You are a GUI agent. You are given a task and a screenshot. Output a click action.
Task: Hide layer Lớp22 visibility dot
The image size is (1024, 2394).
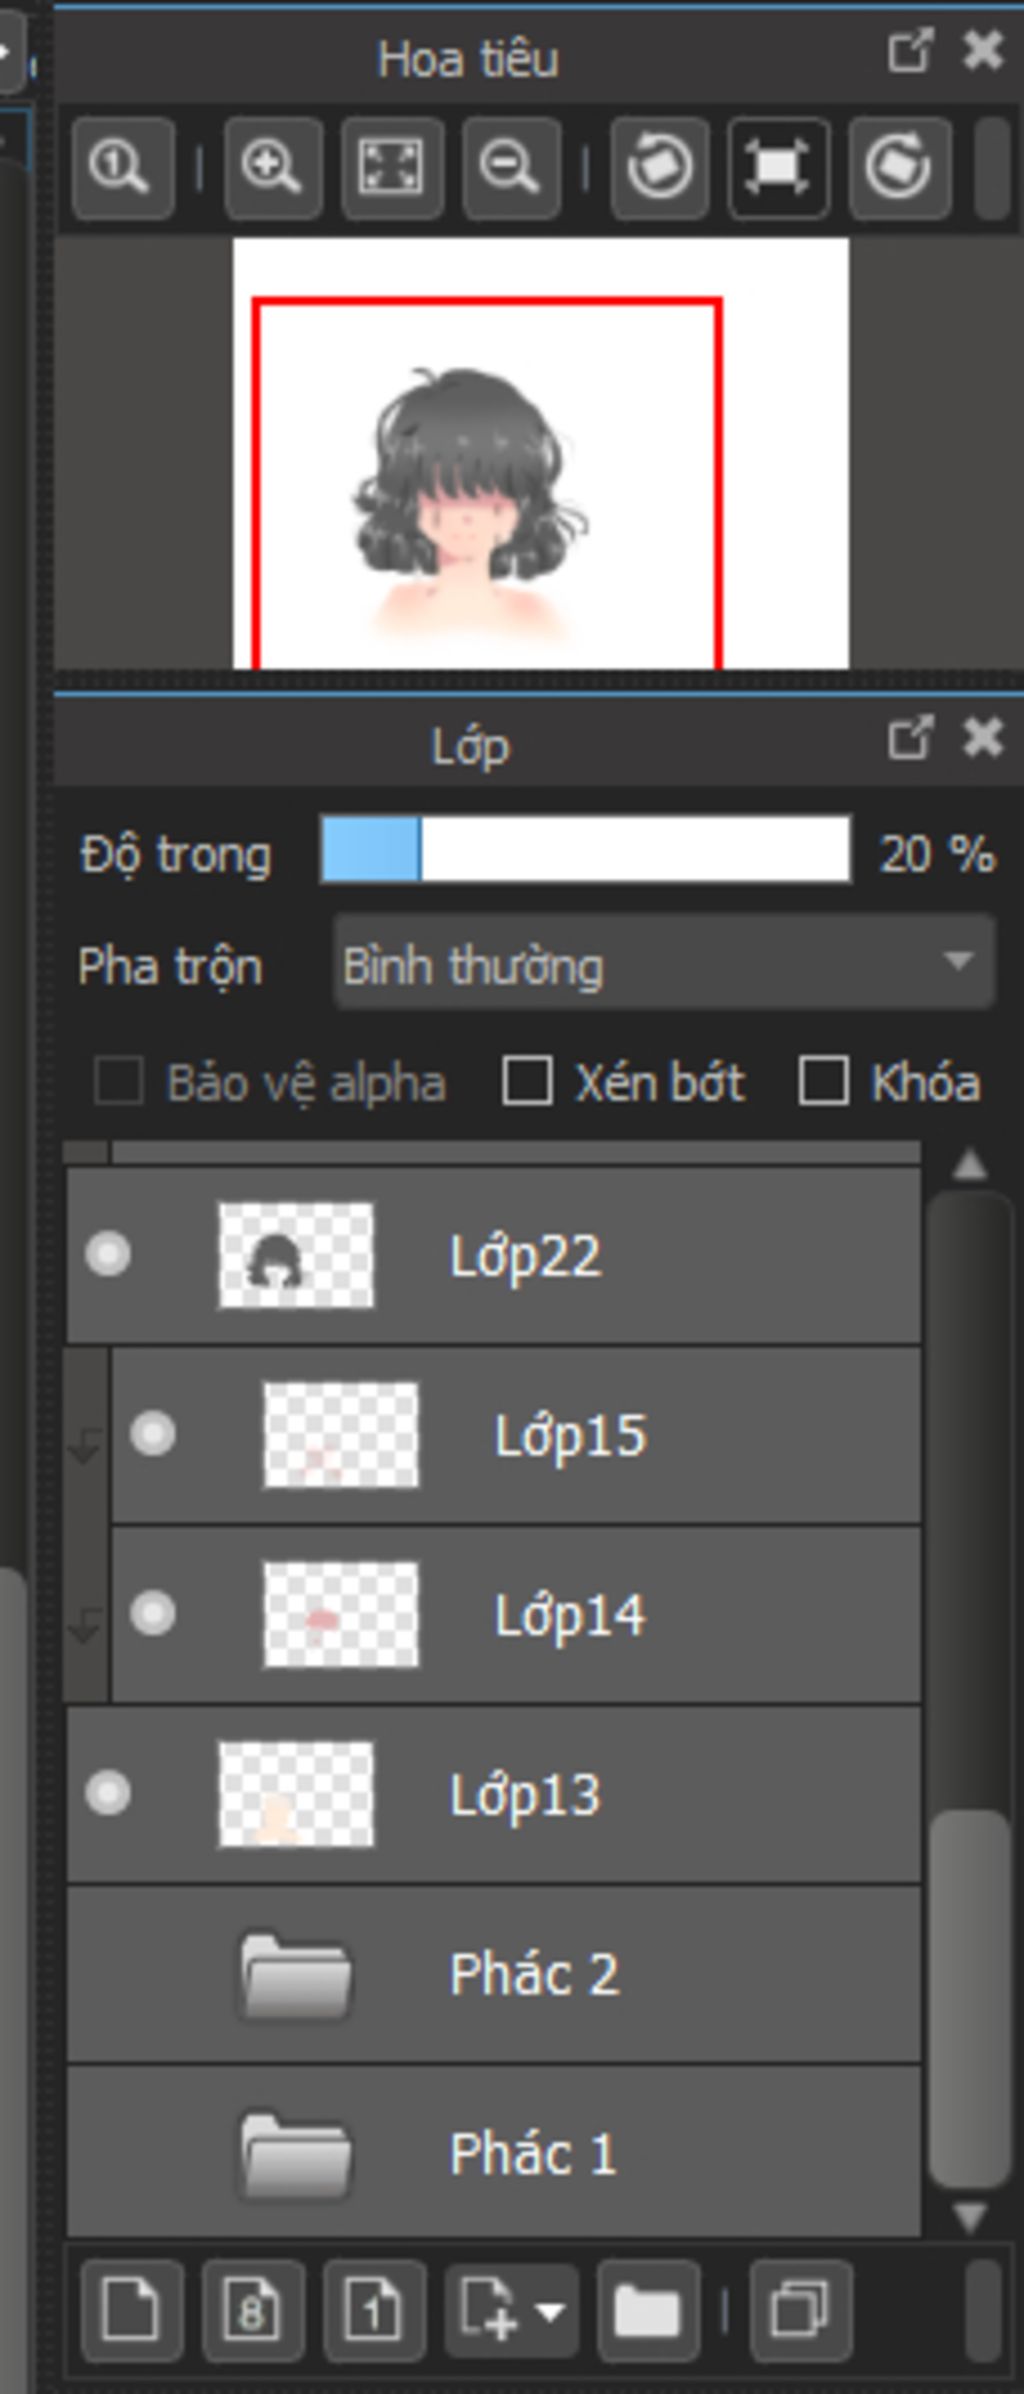(108, 1254)
